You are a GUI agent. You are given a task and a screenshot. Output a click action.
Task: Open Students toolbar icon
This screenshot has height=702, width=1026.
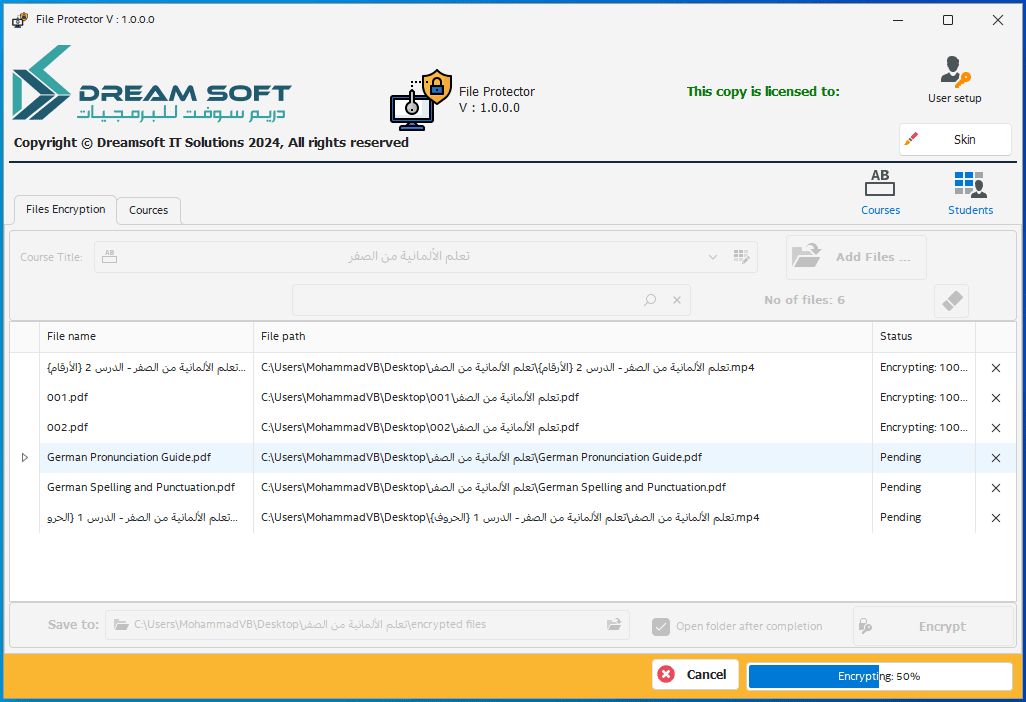coord(970,192)
